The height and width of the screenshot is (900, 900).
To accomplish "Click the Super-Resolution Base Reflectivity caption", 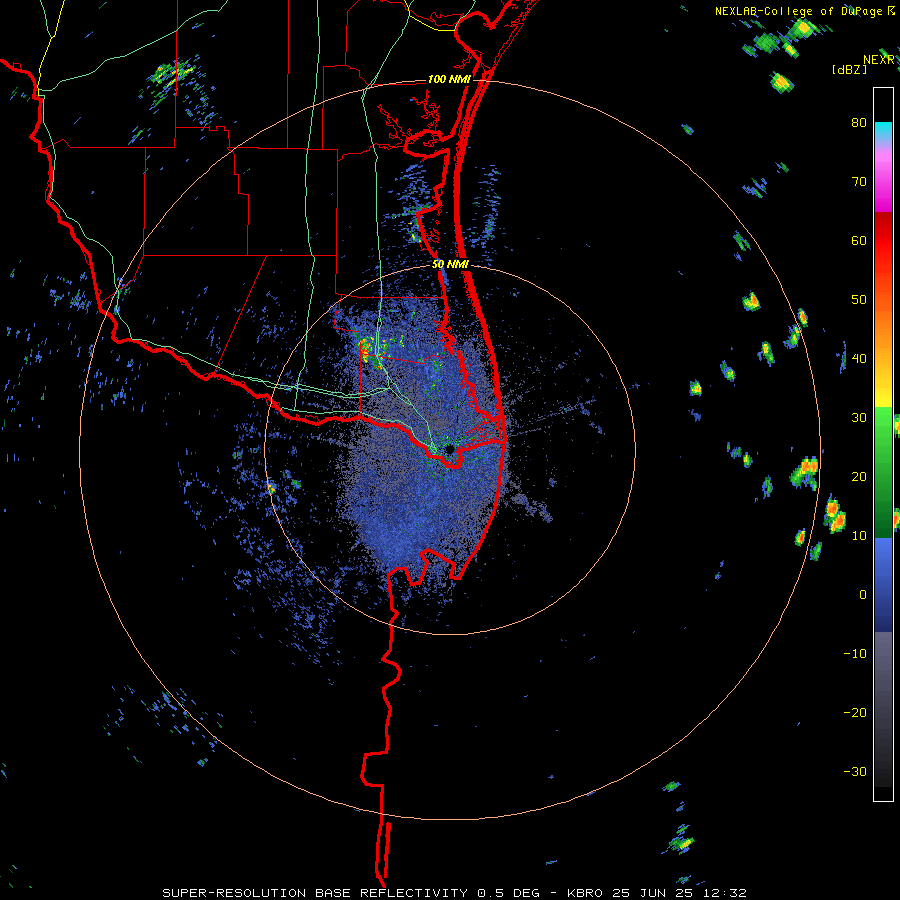I will point(455,893).
